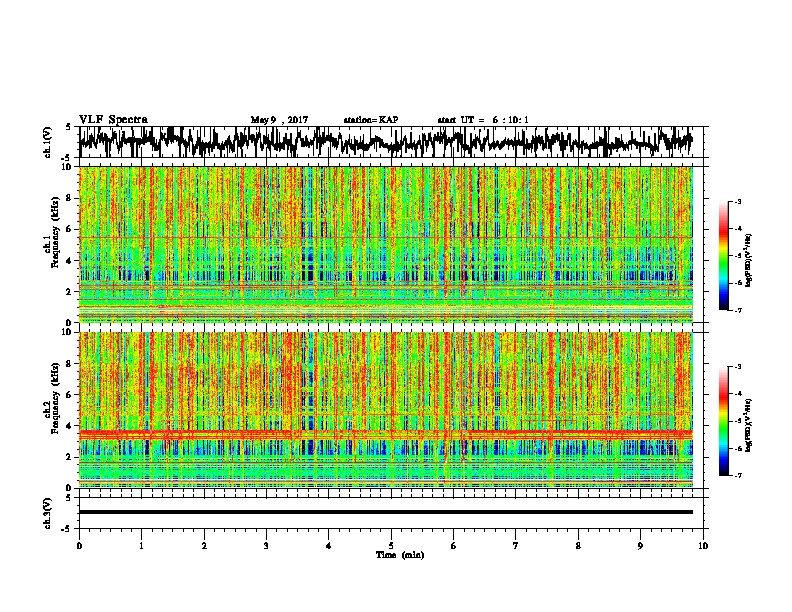Click the "7" tick on the time axis
Screen dimensions: 792x612
coord(516,546)
